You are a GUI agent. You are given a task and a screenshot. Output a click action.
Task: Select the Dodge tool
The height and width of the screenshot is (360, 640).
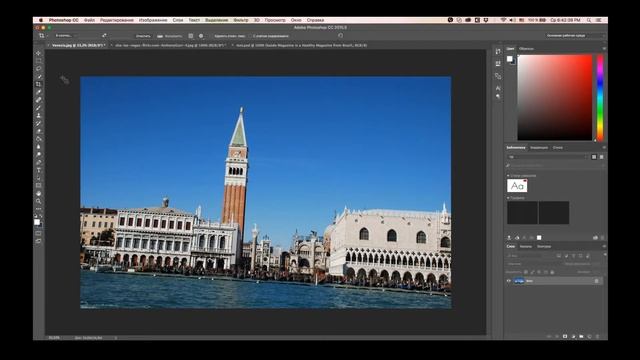[x=39, y=154]
